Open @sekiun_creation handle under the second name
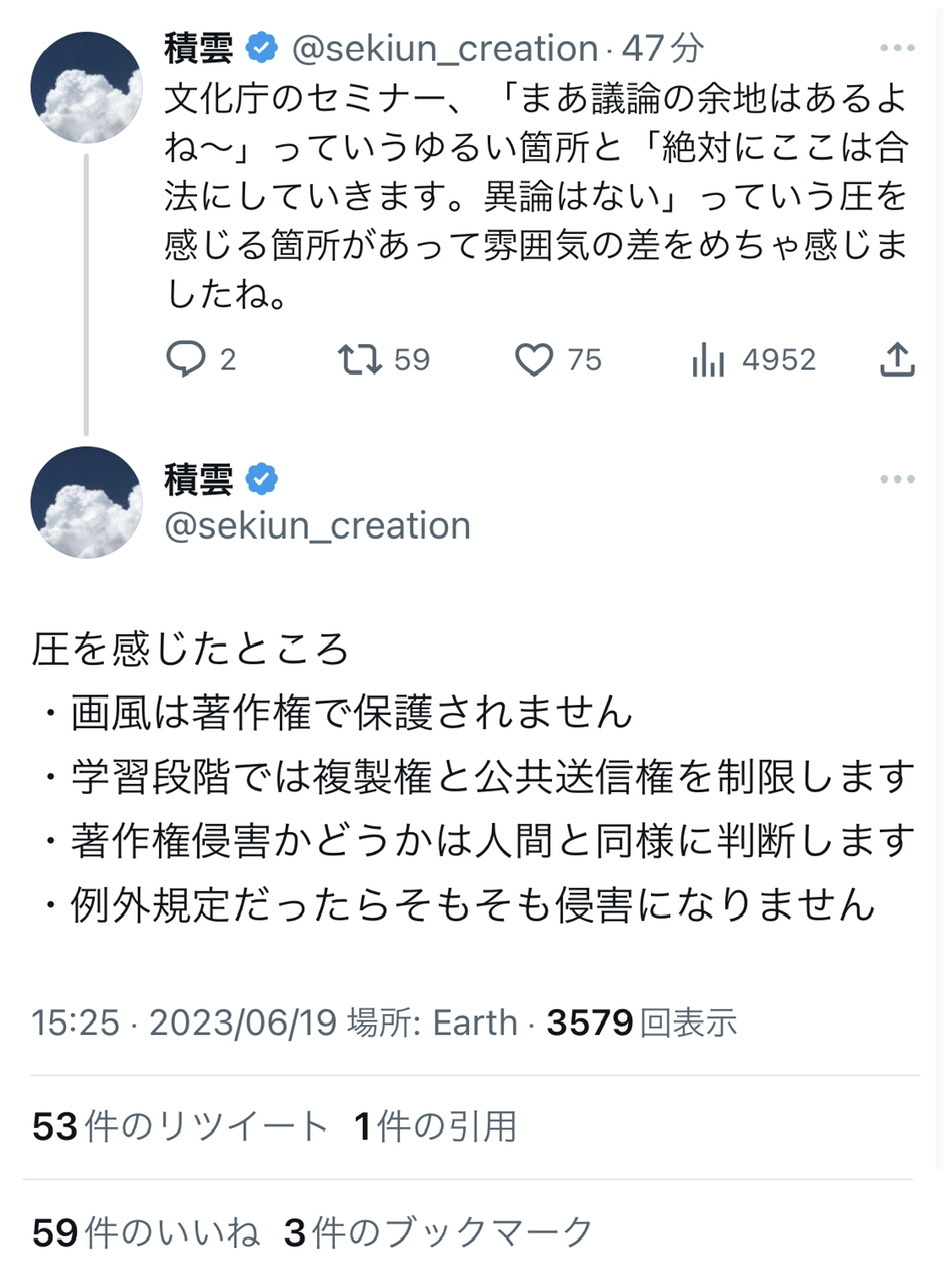 click(317, 526)
